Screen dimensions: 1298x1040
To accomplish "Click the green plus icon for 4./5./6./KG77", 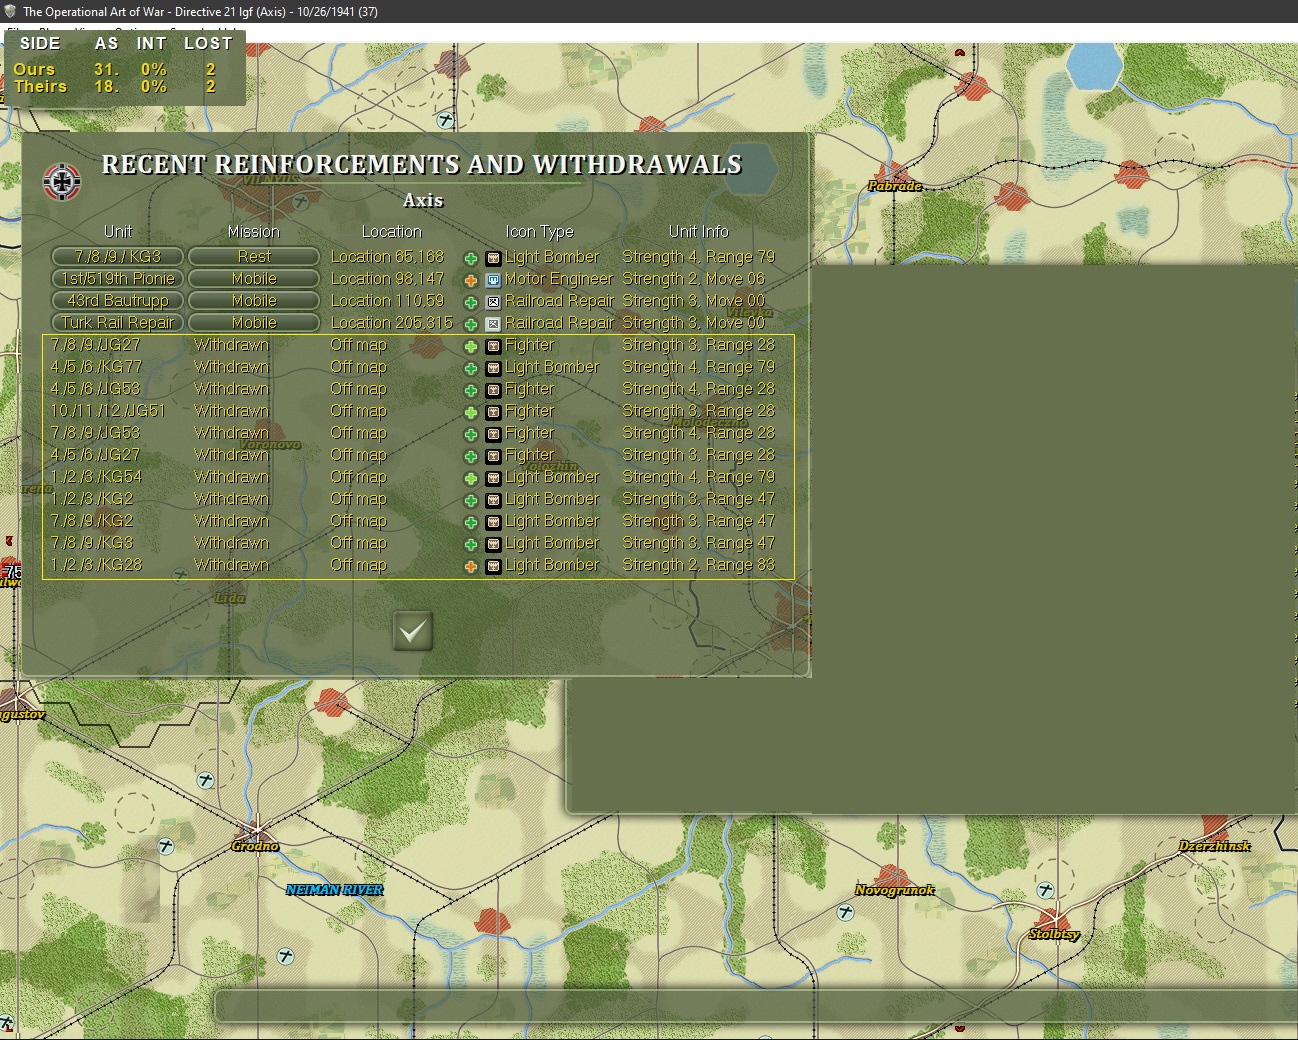I will click(471, 368).
